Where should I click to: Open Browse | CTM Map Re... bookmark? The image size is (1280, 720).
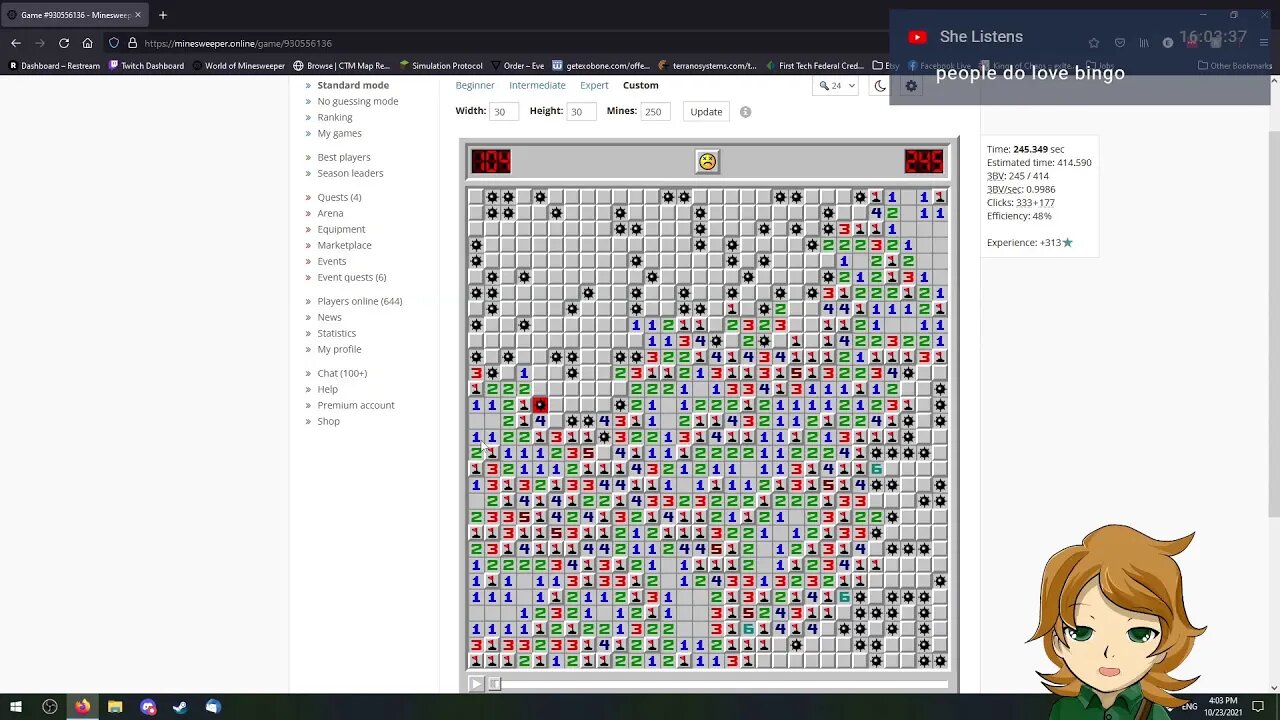pos(341,66)
